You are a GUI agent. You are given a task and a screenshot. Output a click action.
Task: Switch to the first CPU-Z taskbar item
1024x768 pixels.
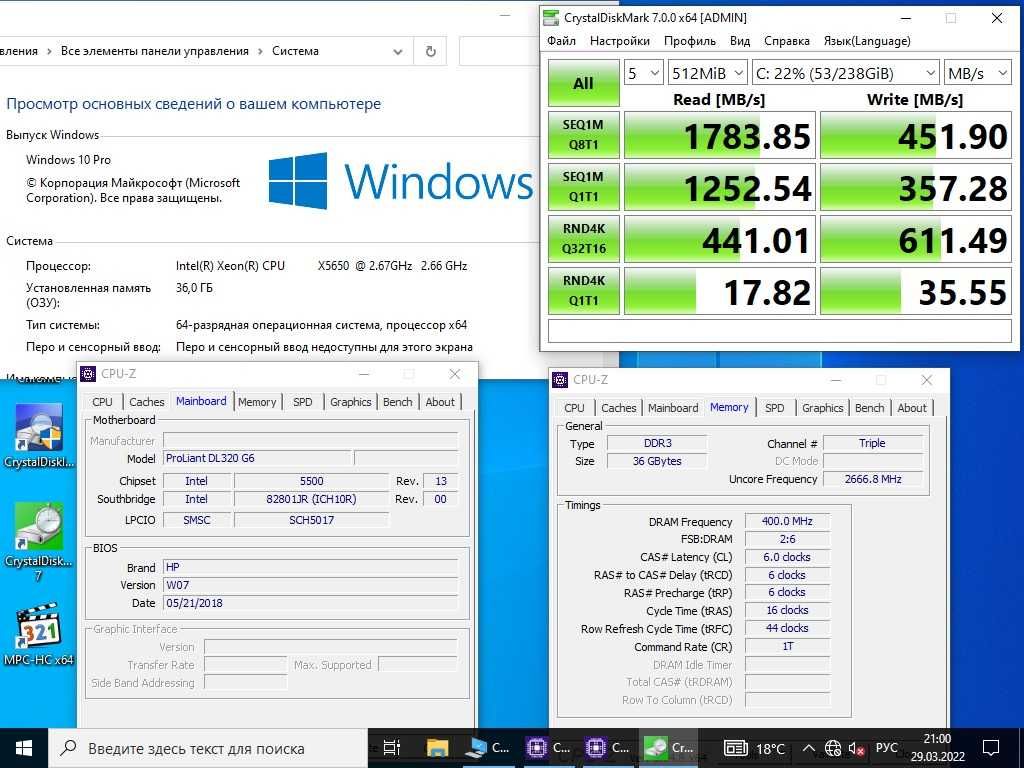(547, 748)
